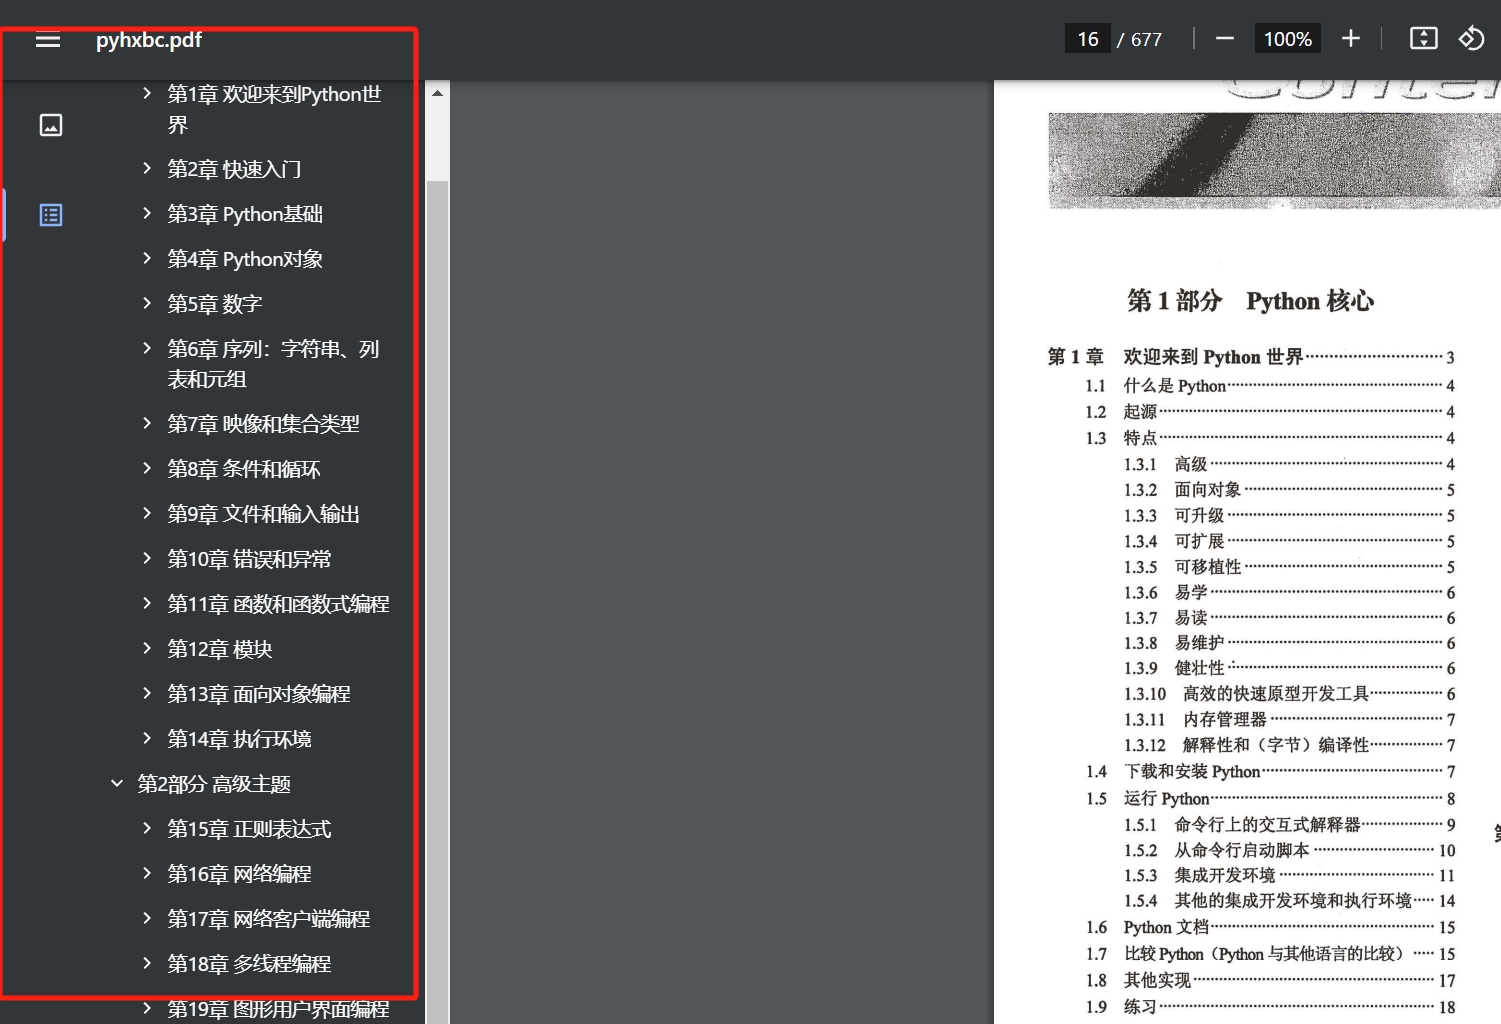Rotate the document with the rotate icon
Screen dimensions: 1501x1024
pyautogui.click(x=1471, y=39)
